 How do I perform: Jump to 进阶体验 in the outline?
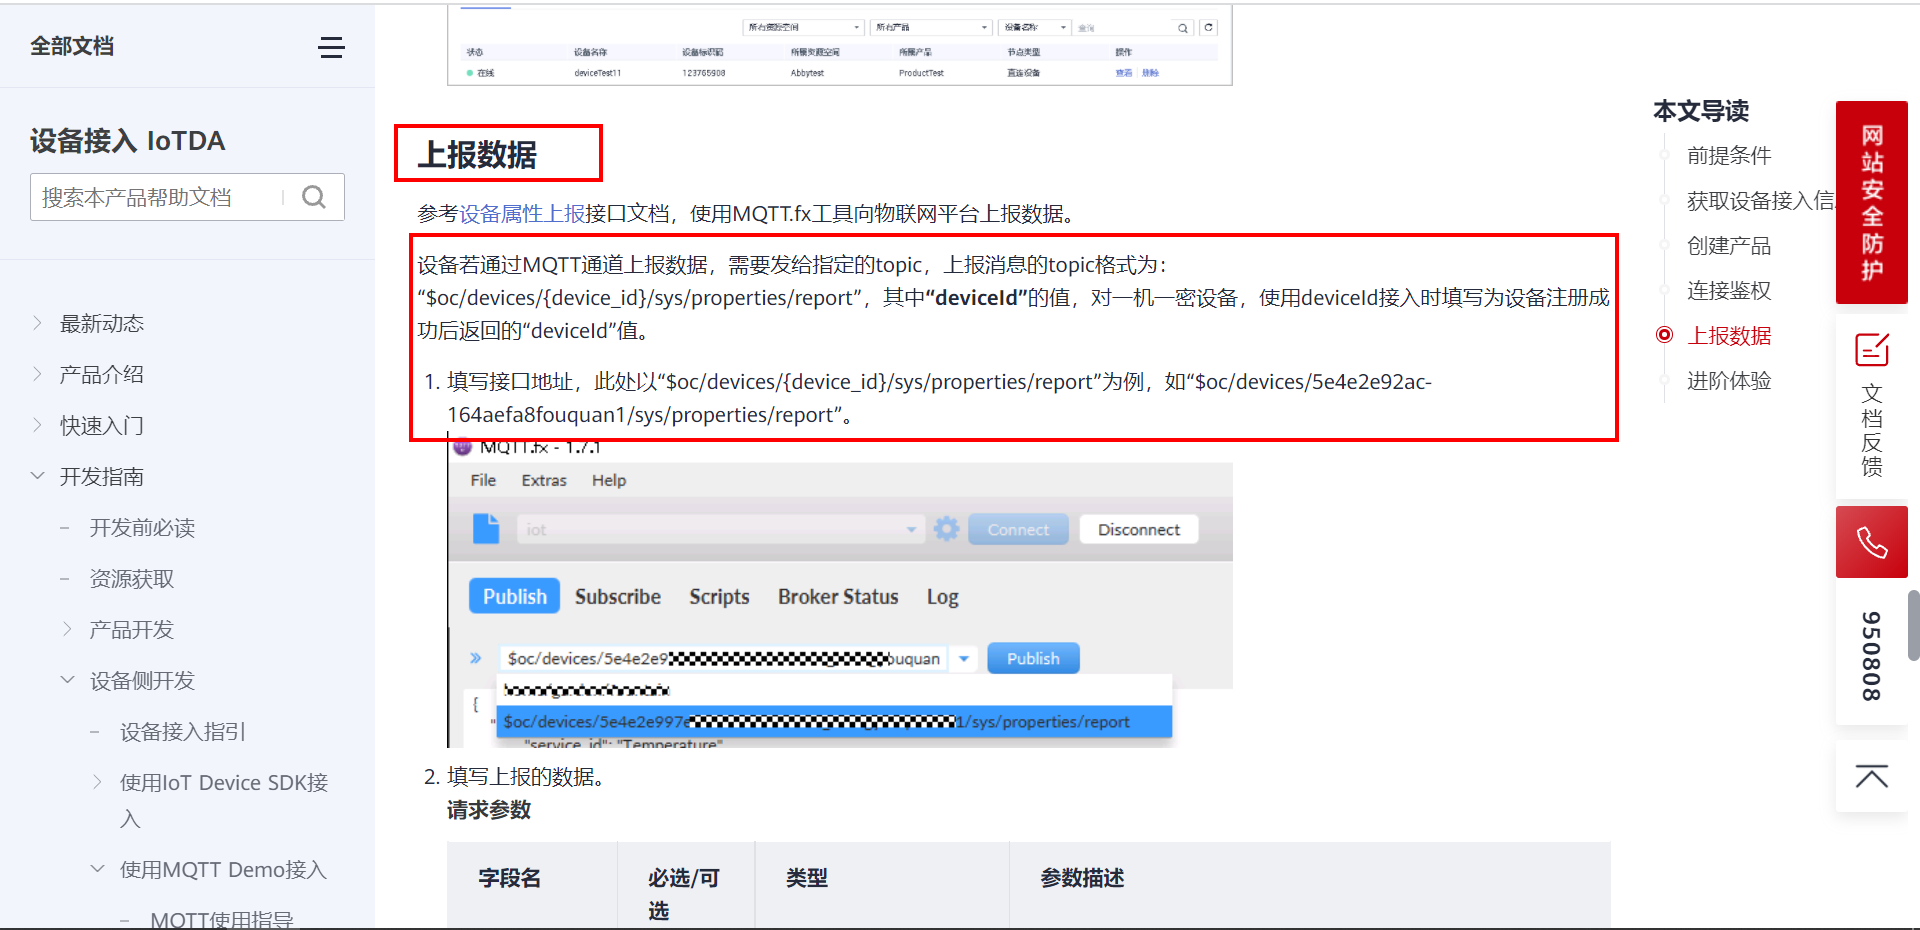point(1729,380)
